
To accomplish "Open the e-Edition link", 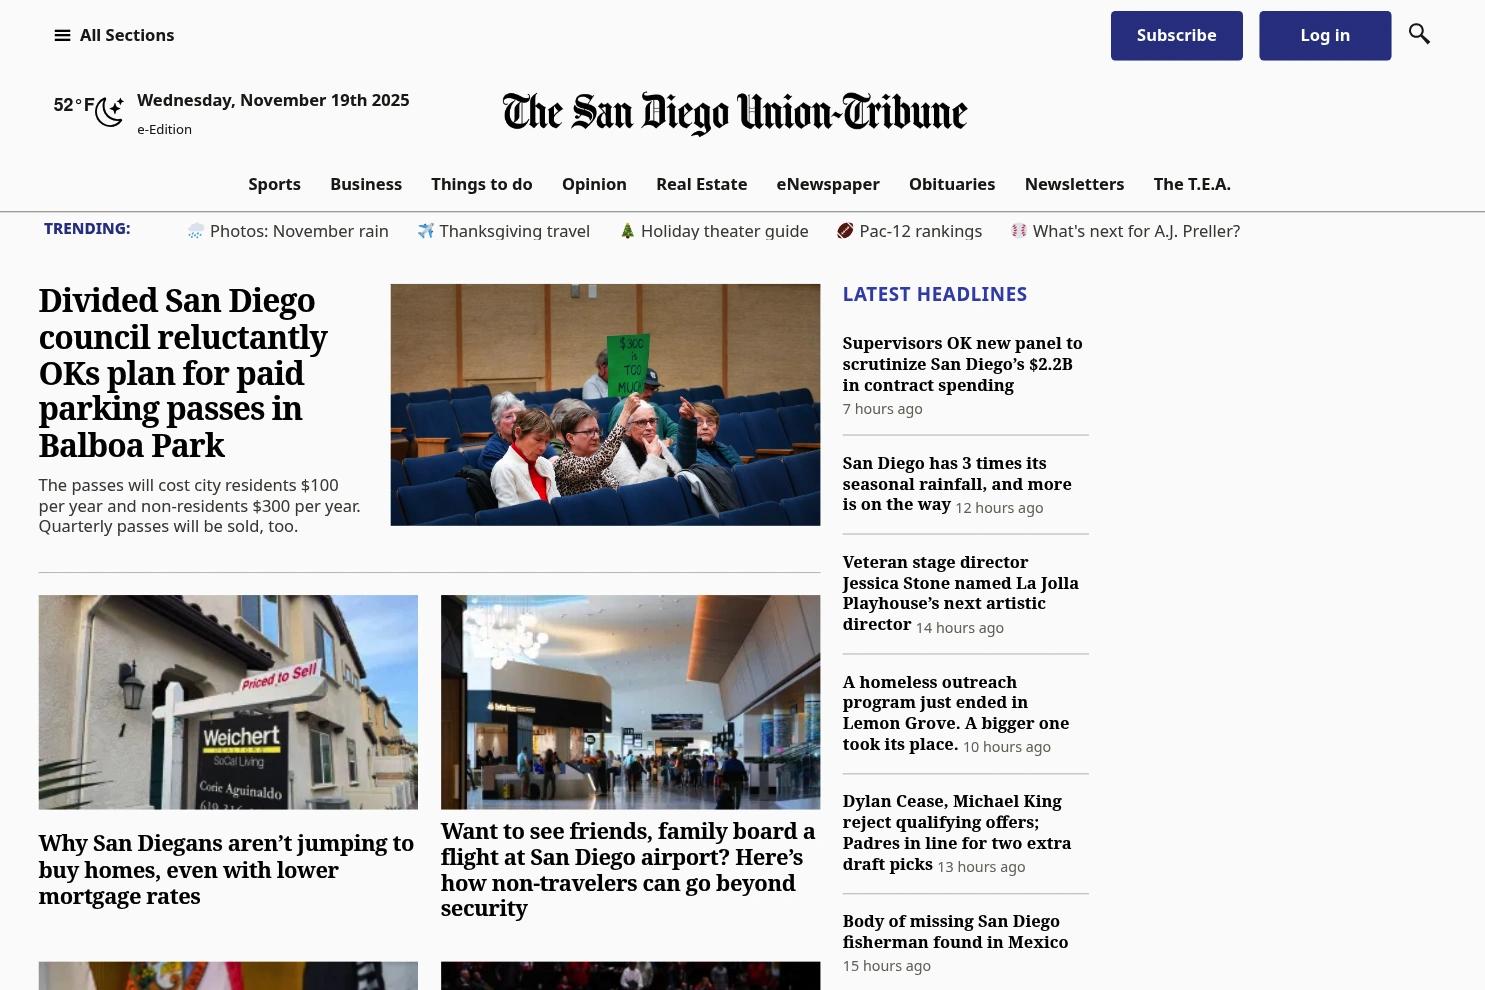I will tap(164, 129).
